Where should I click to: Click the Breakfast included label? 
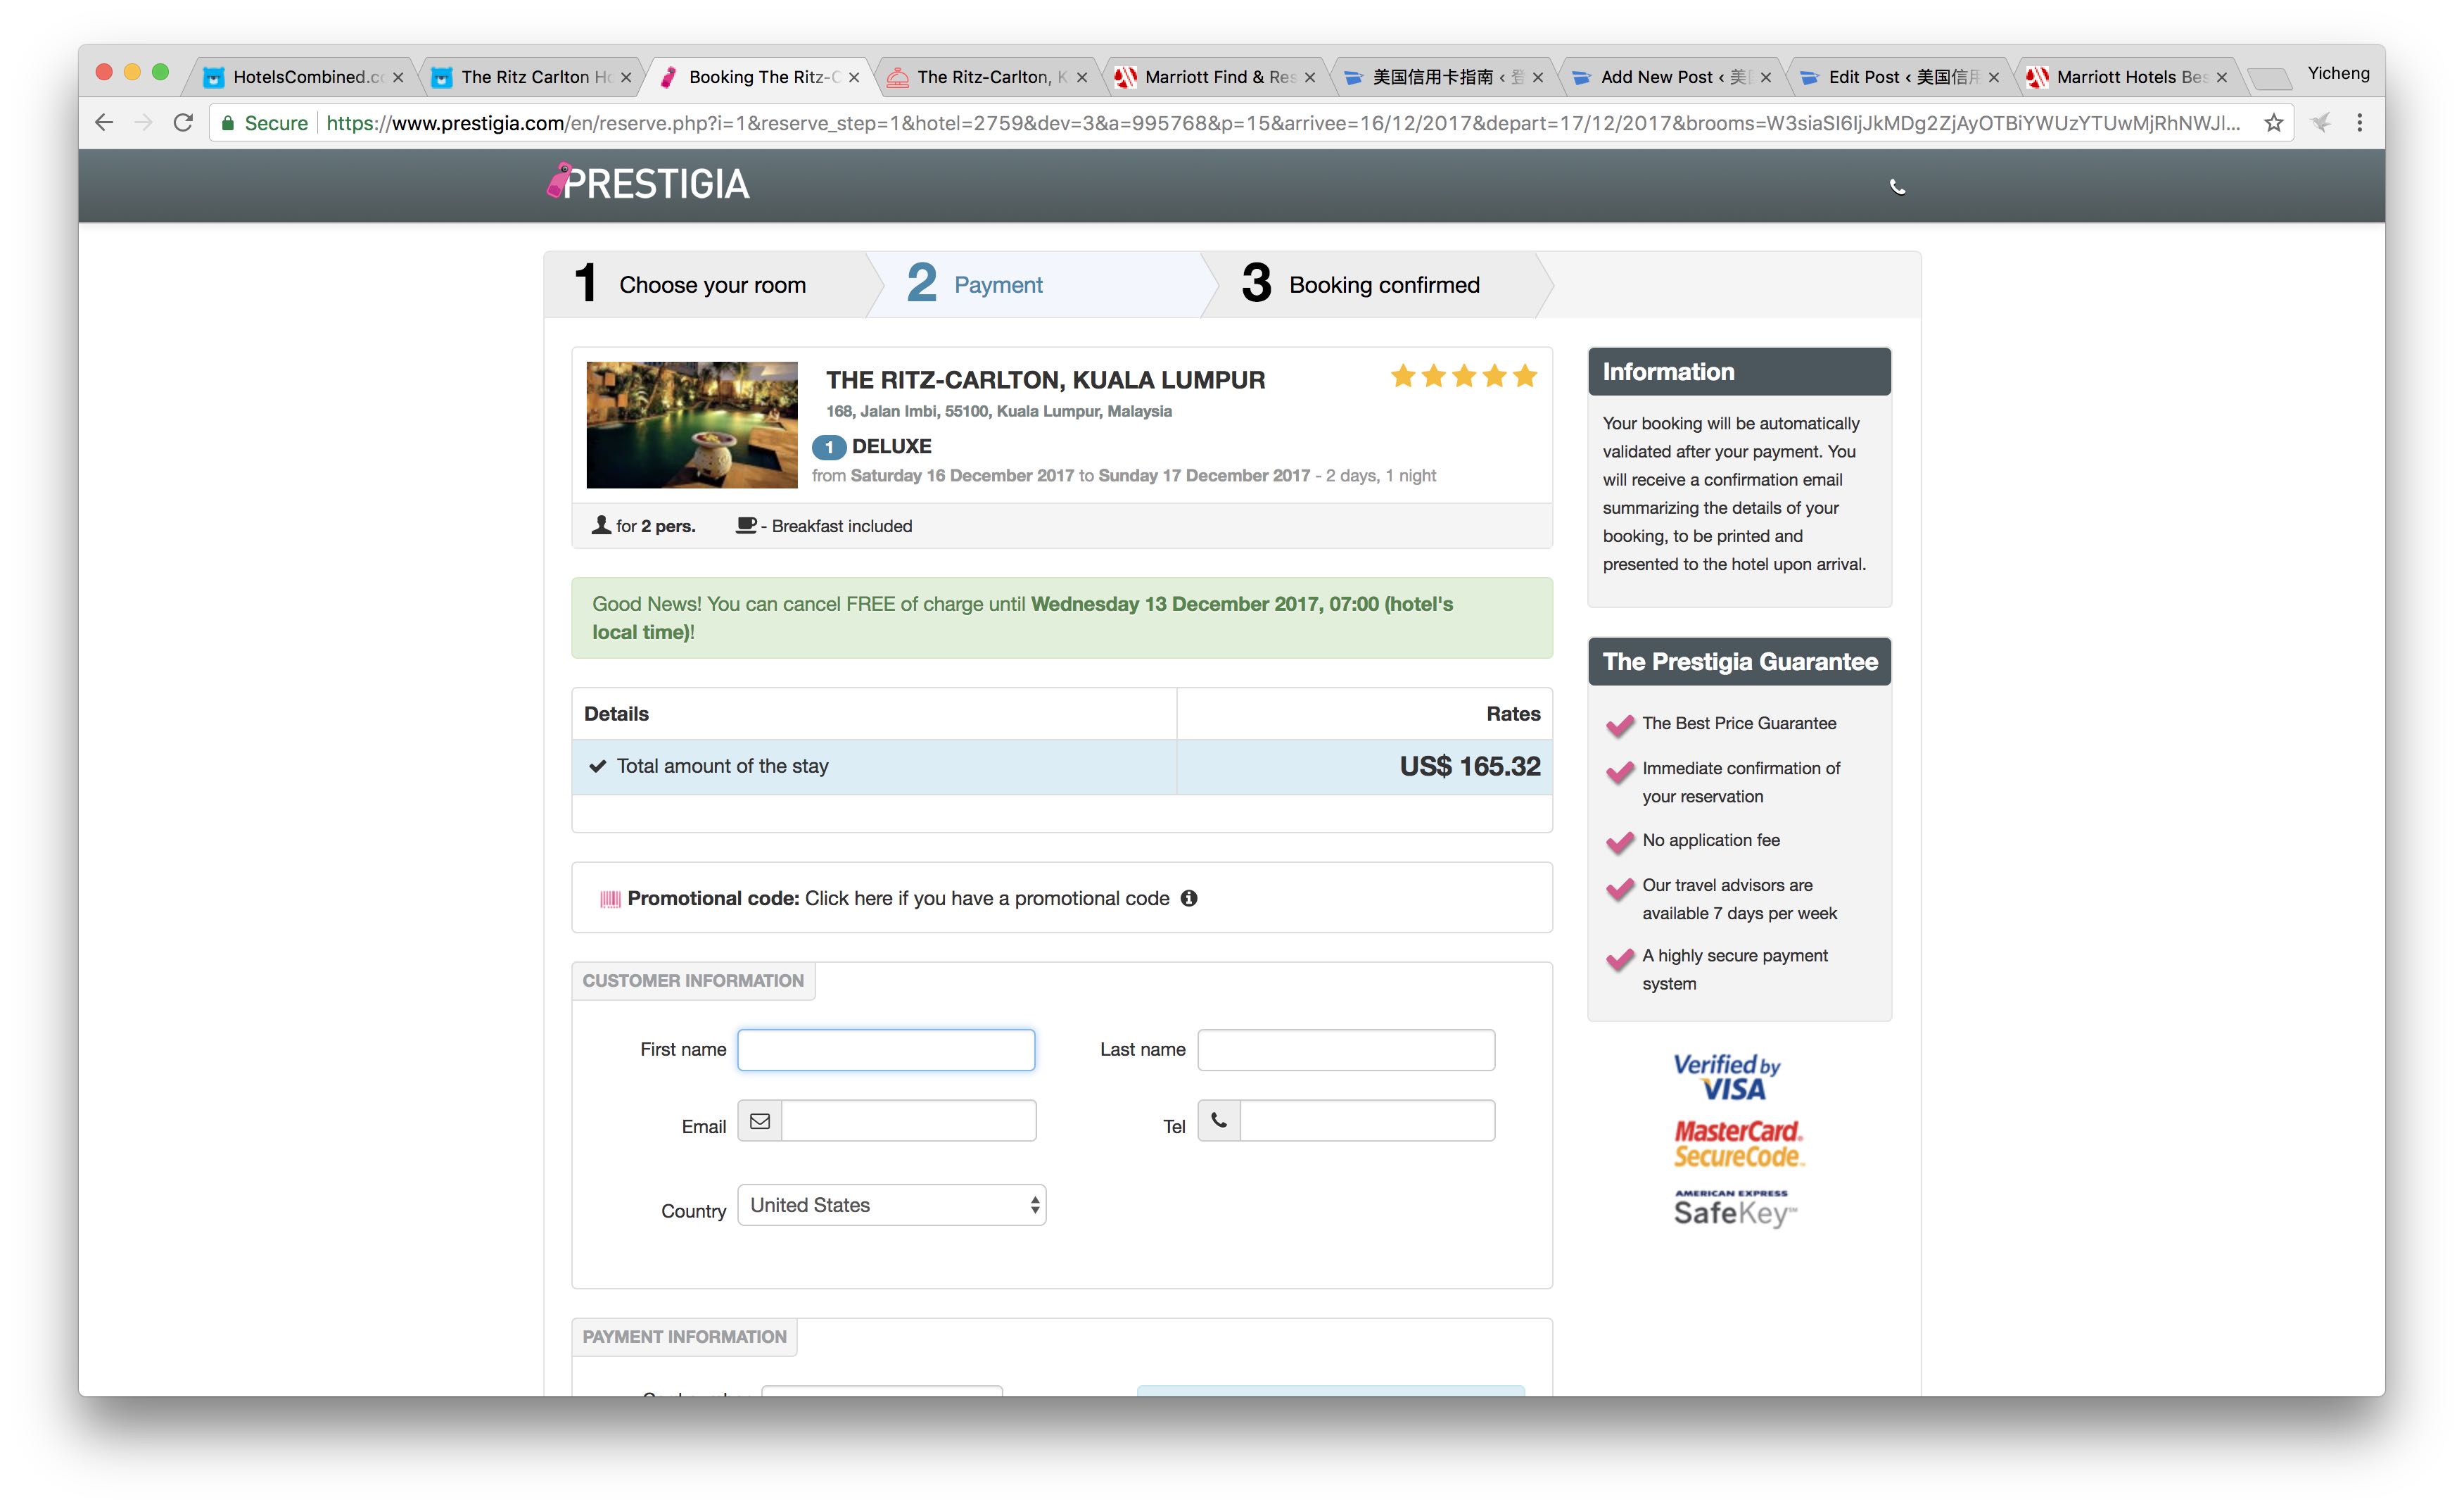pyautogui.click(x=841, y=526)
